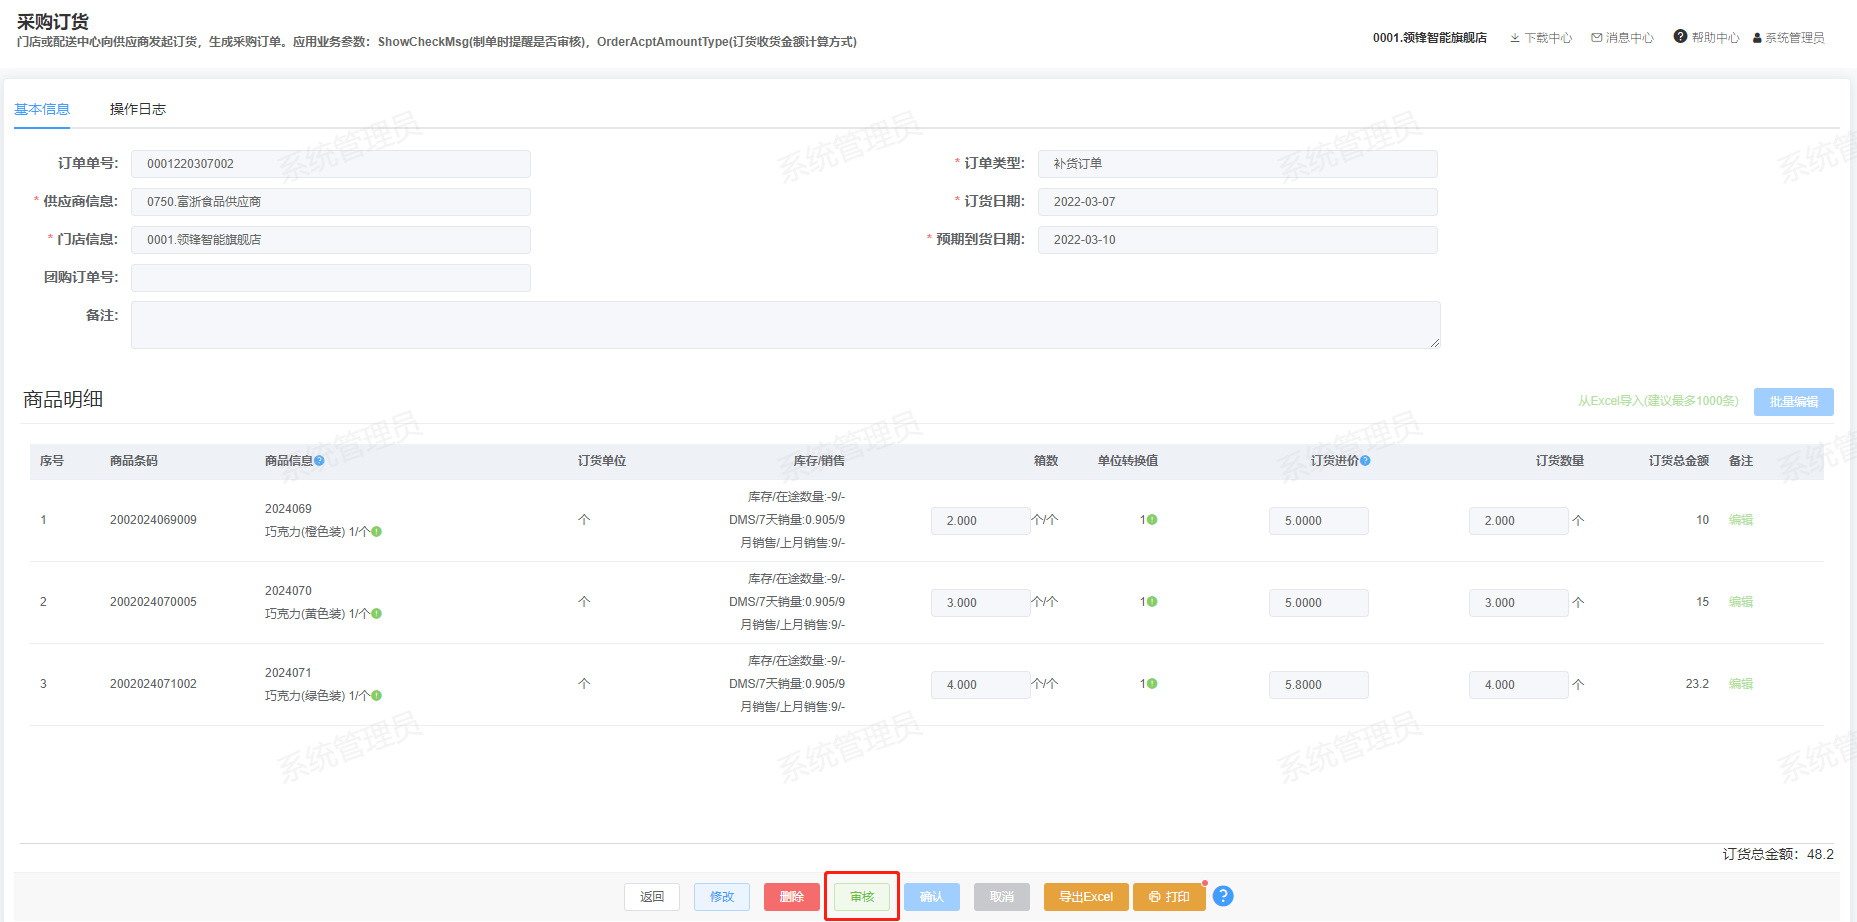Click 编辑 link for row 2 item
Screen dimensions: 1857x922
(x=1740, y=602)
